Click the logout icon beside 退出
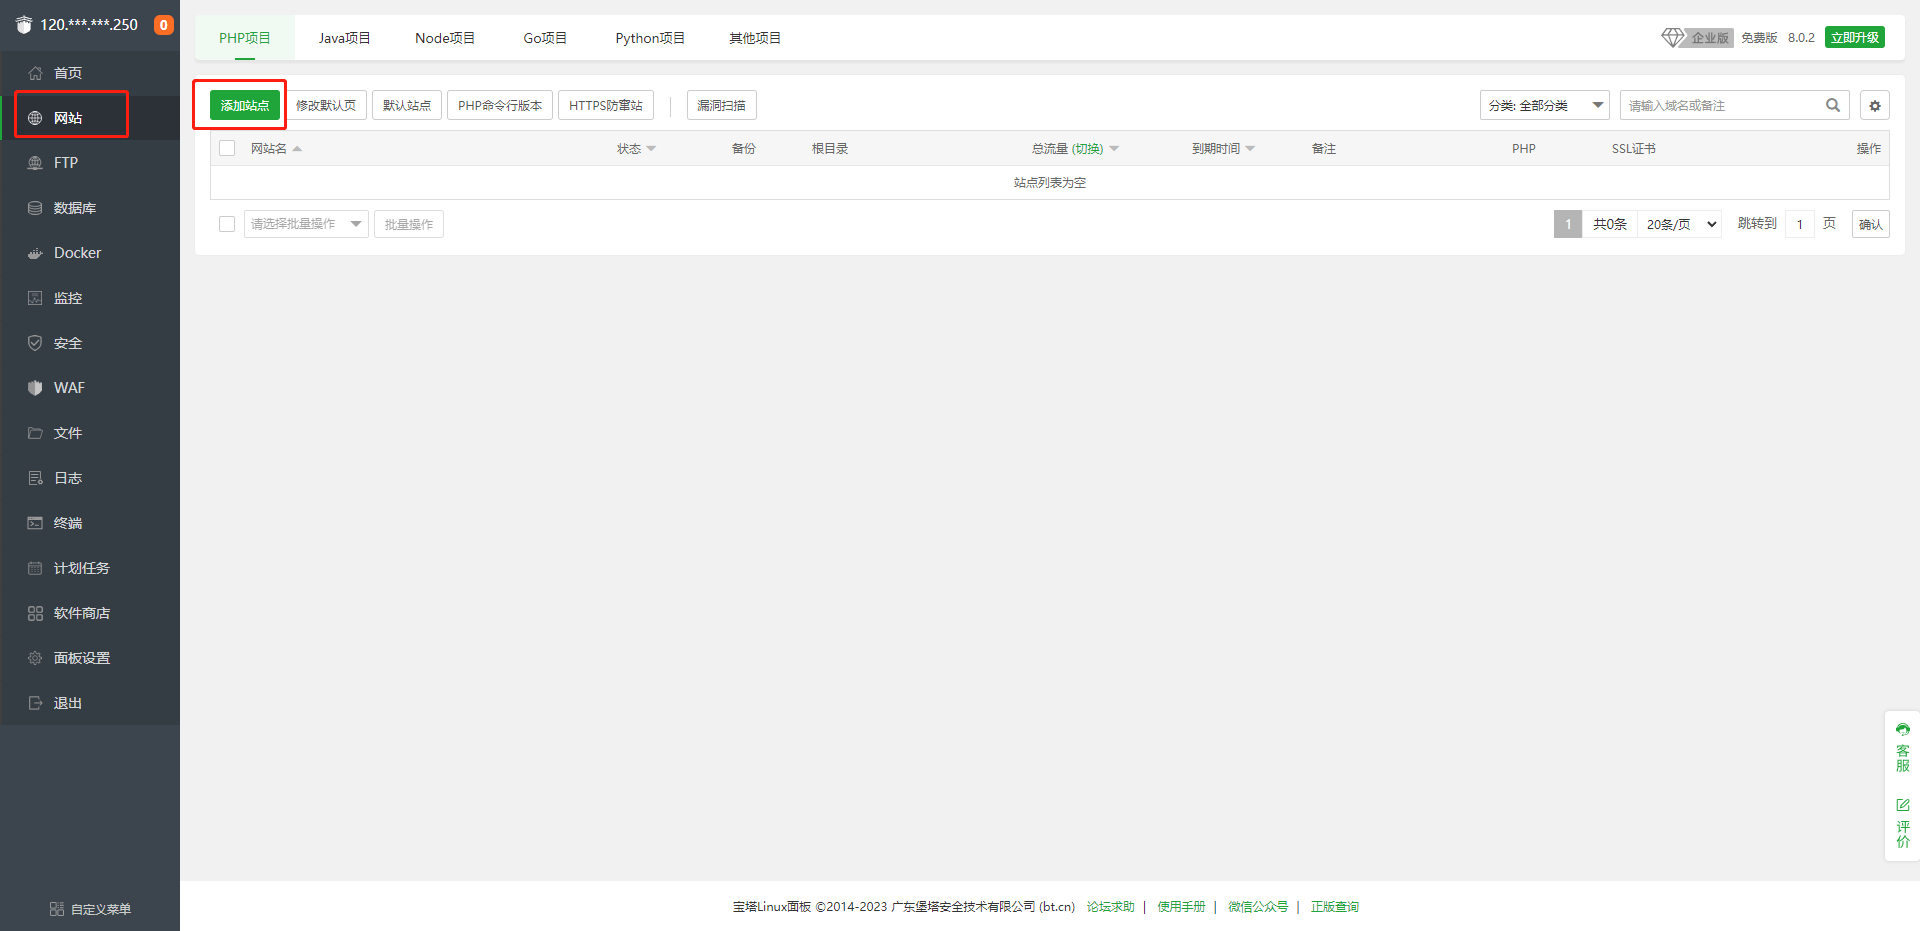Viewport: 1920px width, 931px height. pyautogui.click(x=35, y=703)
